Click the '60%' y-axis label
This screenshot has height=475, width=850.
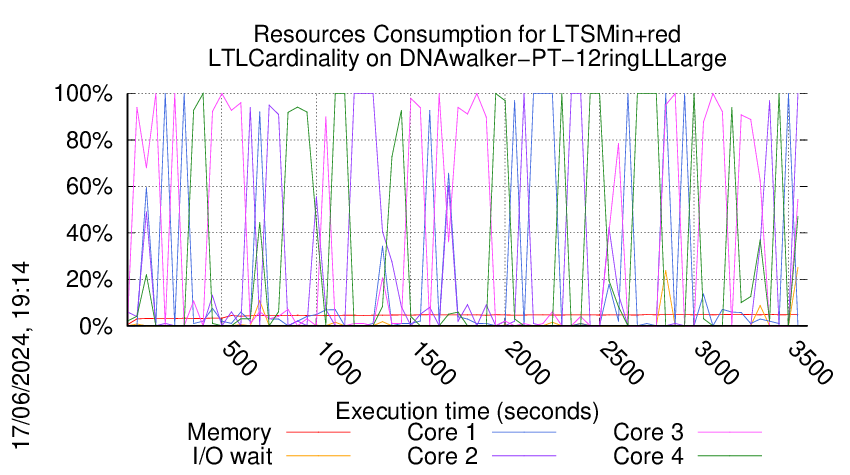89,187
